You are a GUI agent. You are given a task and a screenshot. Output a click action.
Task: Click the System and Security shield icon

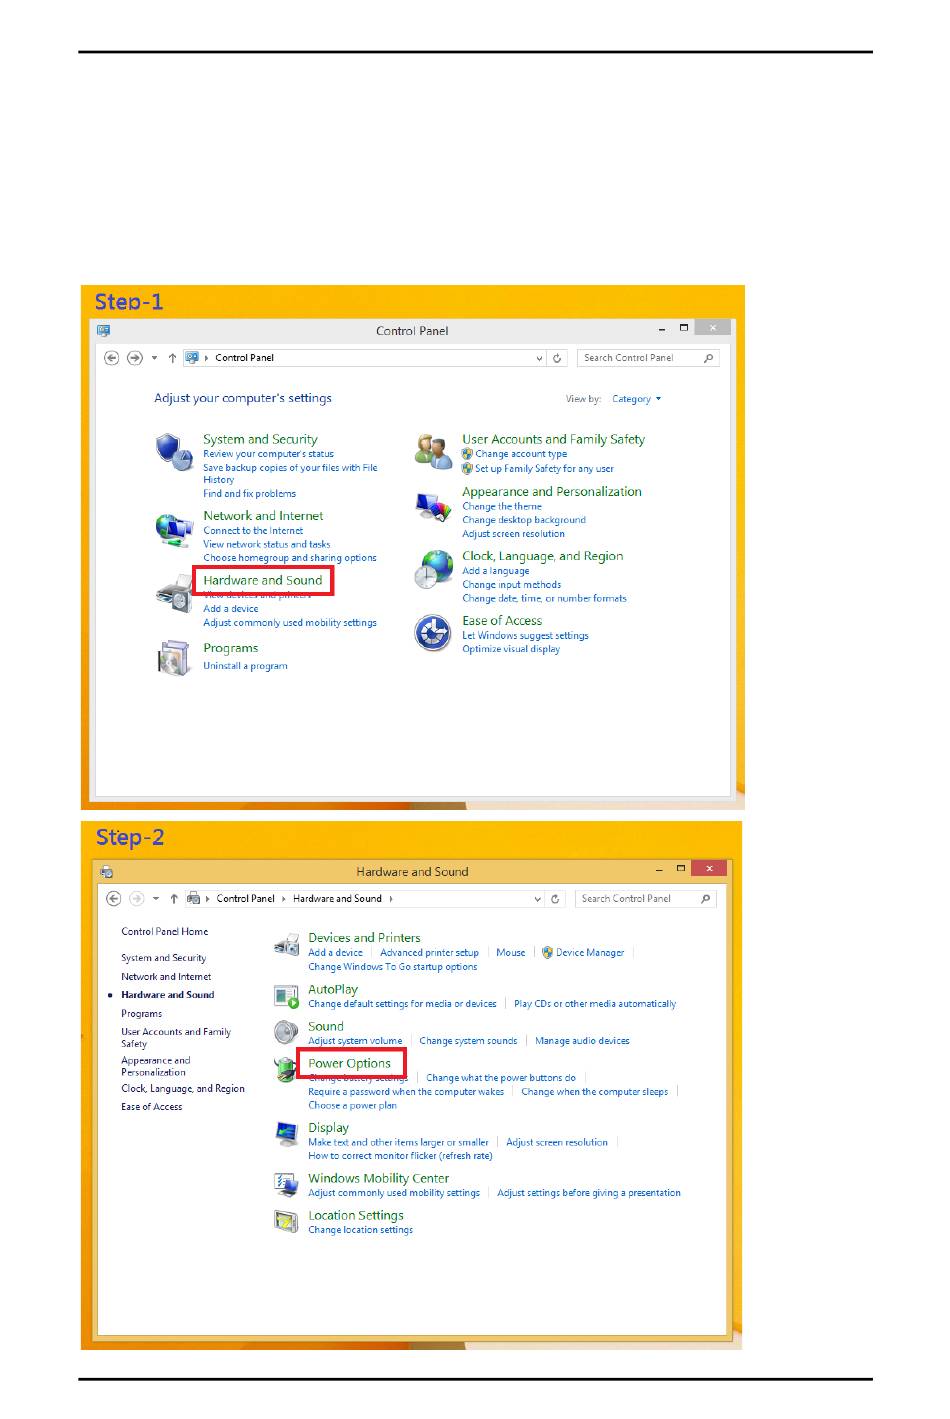tap(173, 451)
